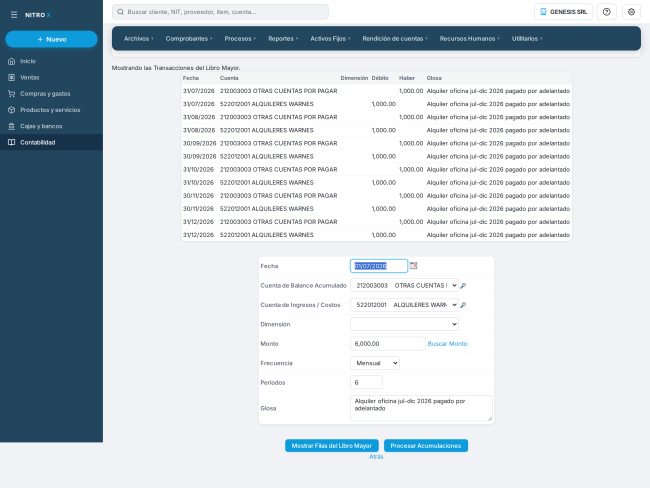Open the settings gear icon

point(631,12)
